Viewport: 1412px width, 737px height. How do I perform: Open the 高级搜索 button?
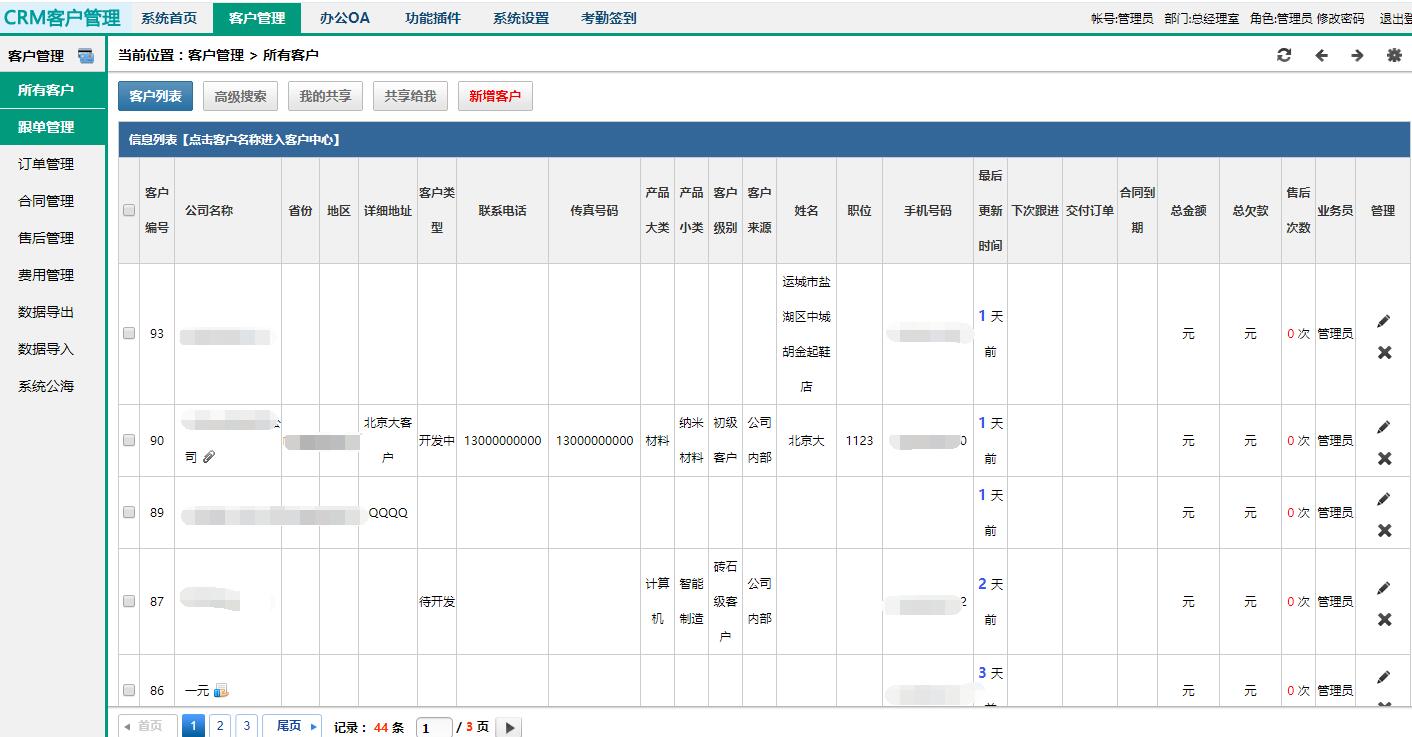[x=240, y=96]
